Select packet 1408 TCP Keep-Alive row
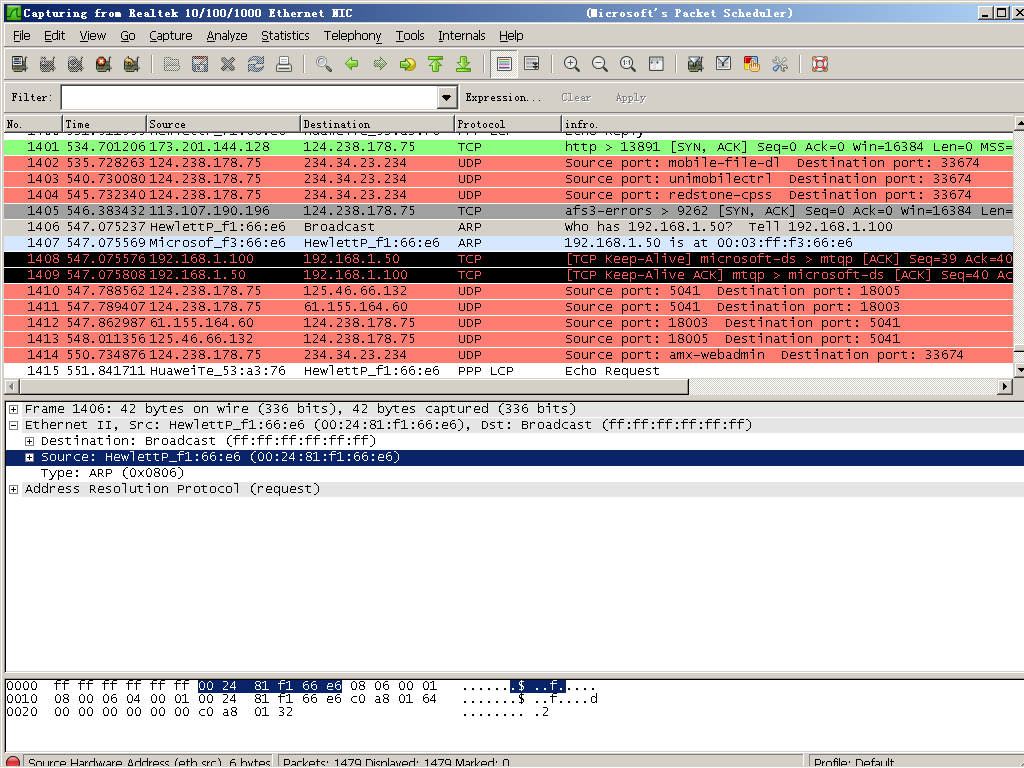This screenshot has height=768, width=1024. (x=509, y=259)
